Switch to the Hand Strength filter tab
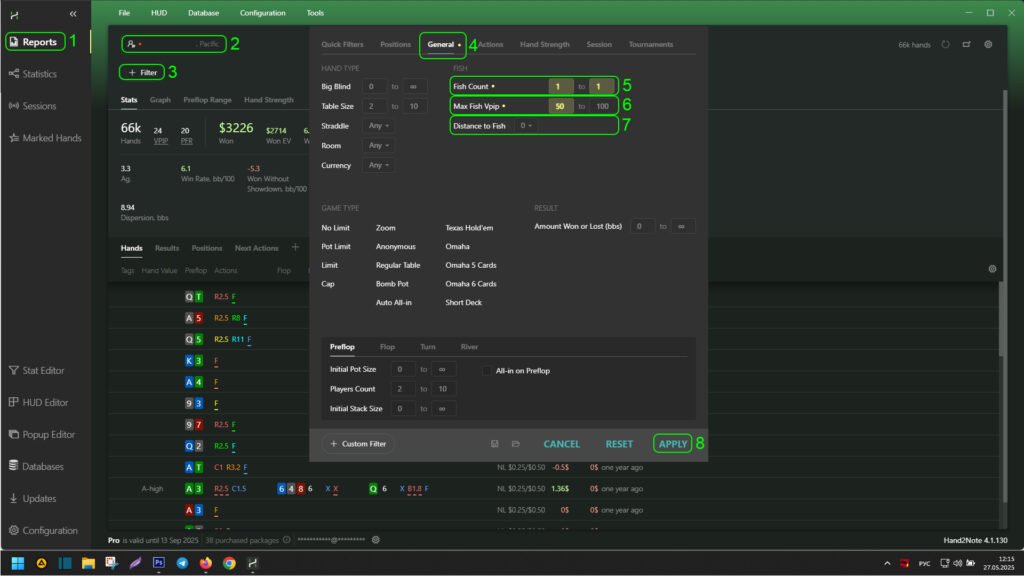Viewport: 1024px width, 576px height. point(544,45)
